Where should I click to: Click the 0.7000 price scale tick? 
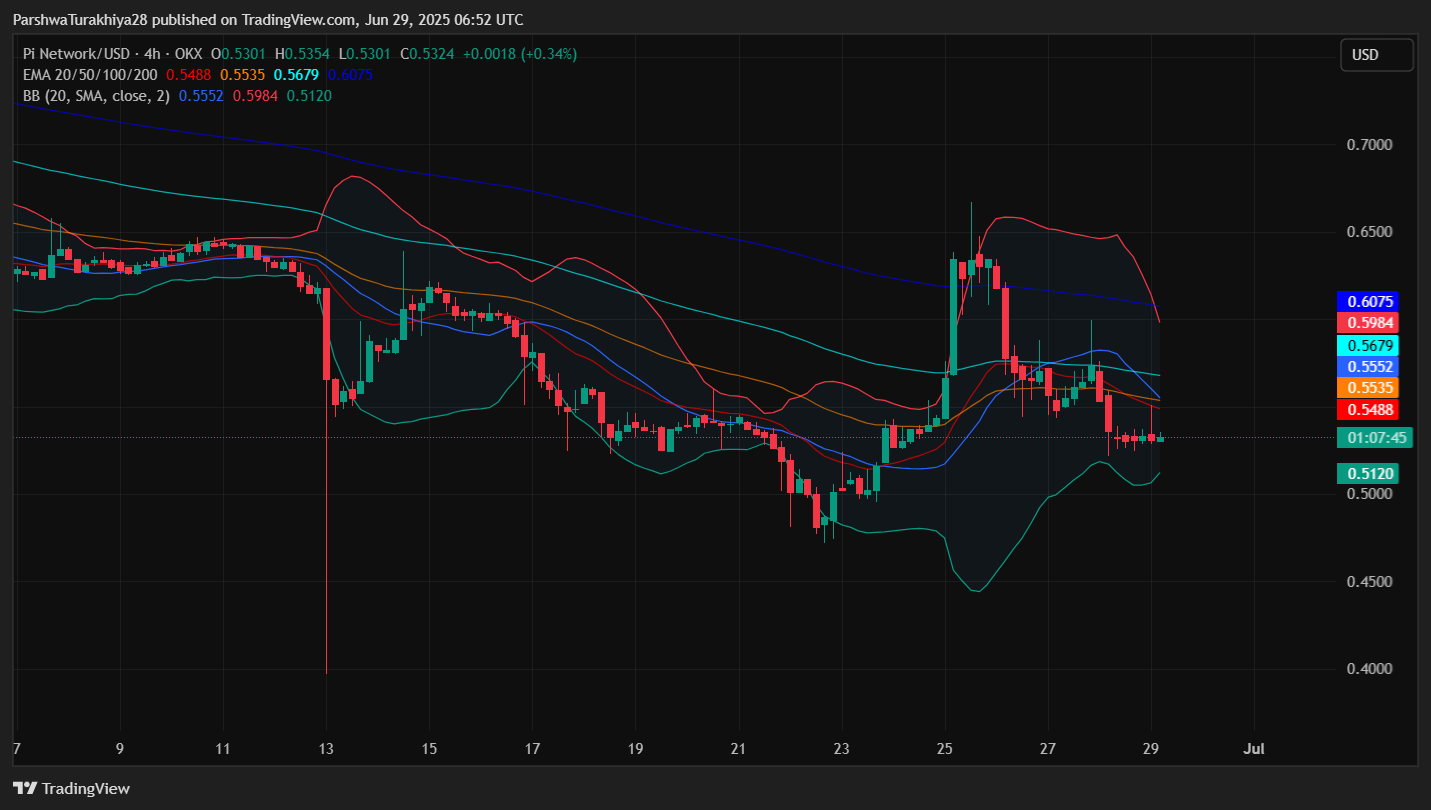pos(1369,145)
